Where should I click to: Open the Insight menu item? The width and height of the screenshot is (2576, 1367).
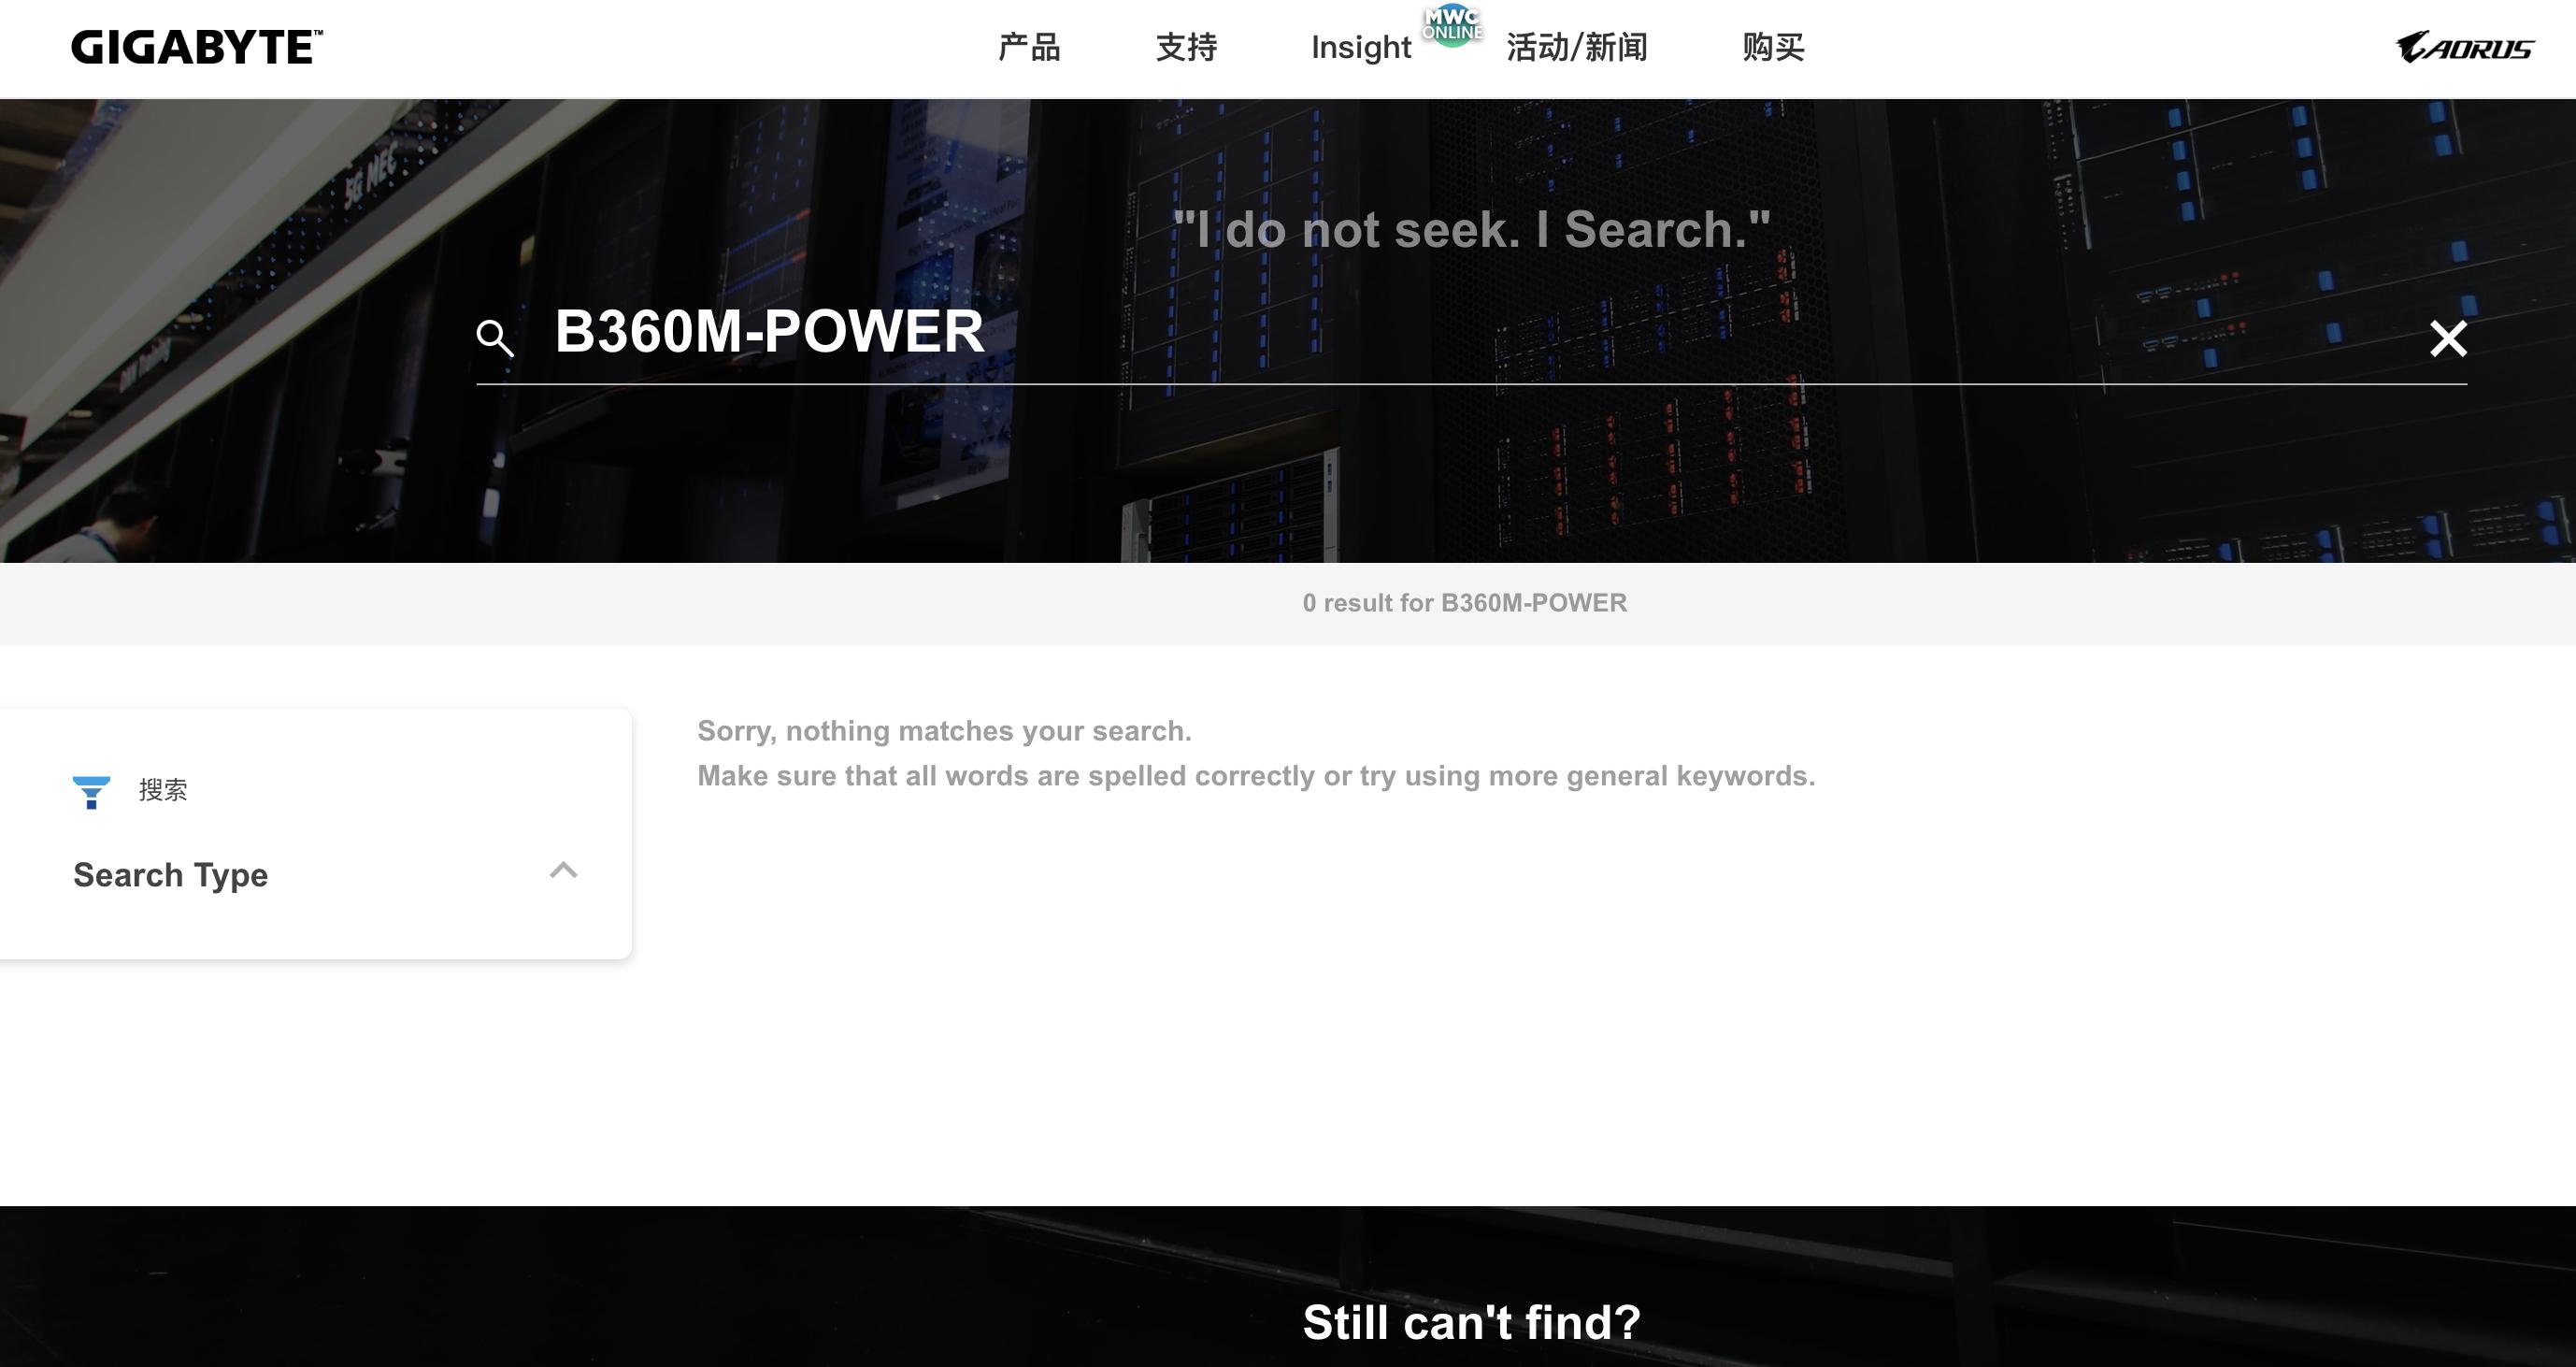[x=1360, y=47]
